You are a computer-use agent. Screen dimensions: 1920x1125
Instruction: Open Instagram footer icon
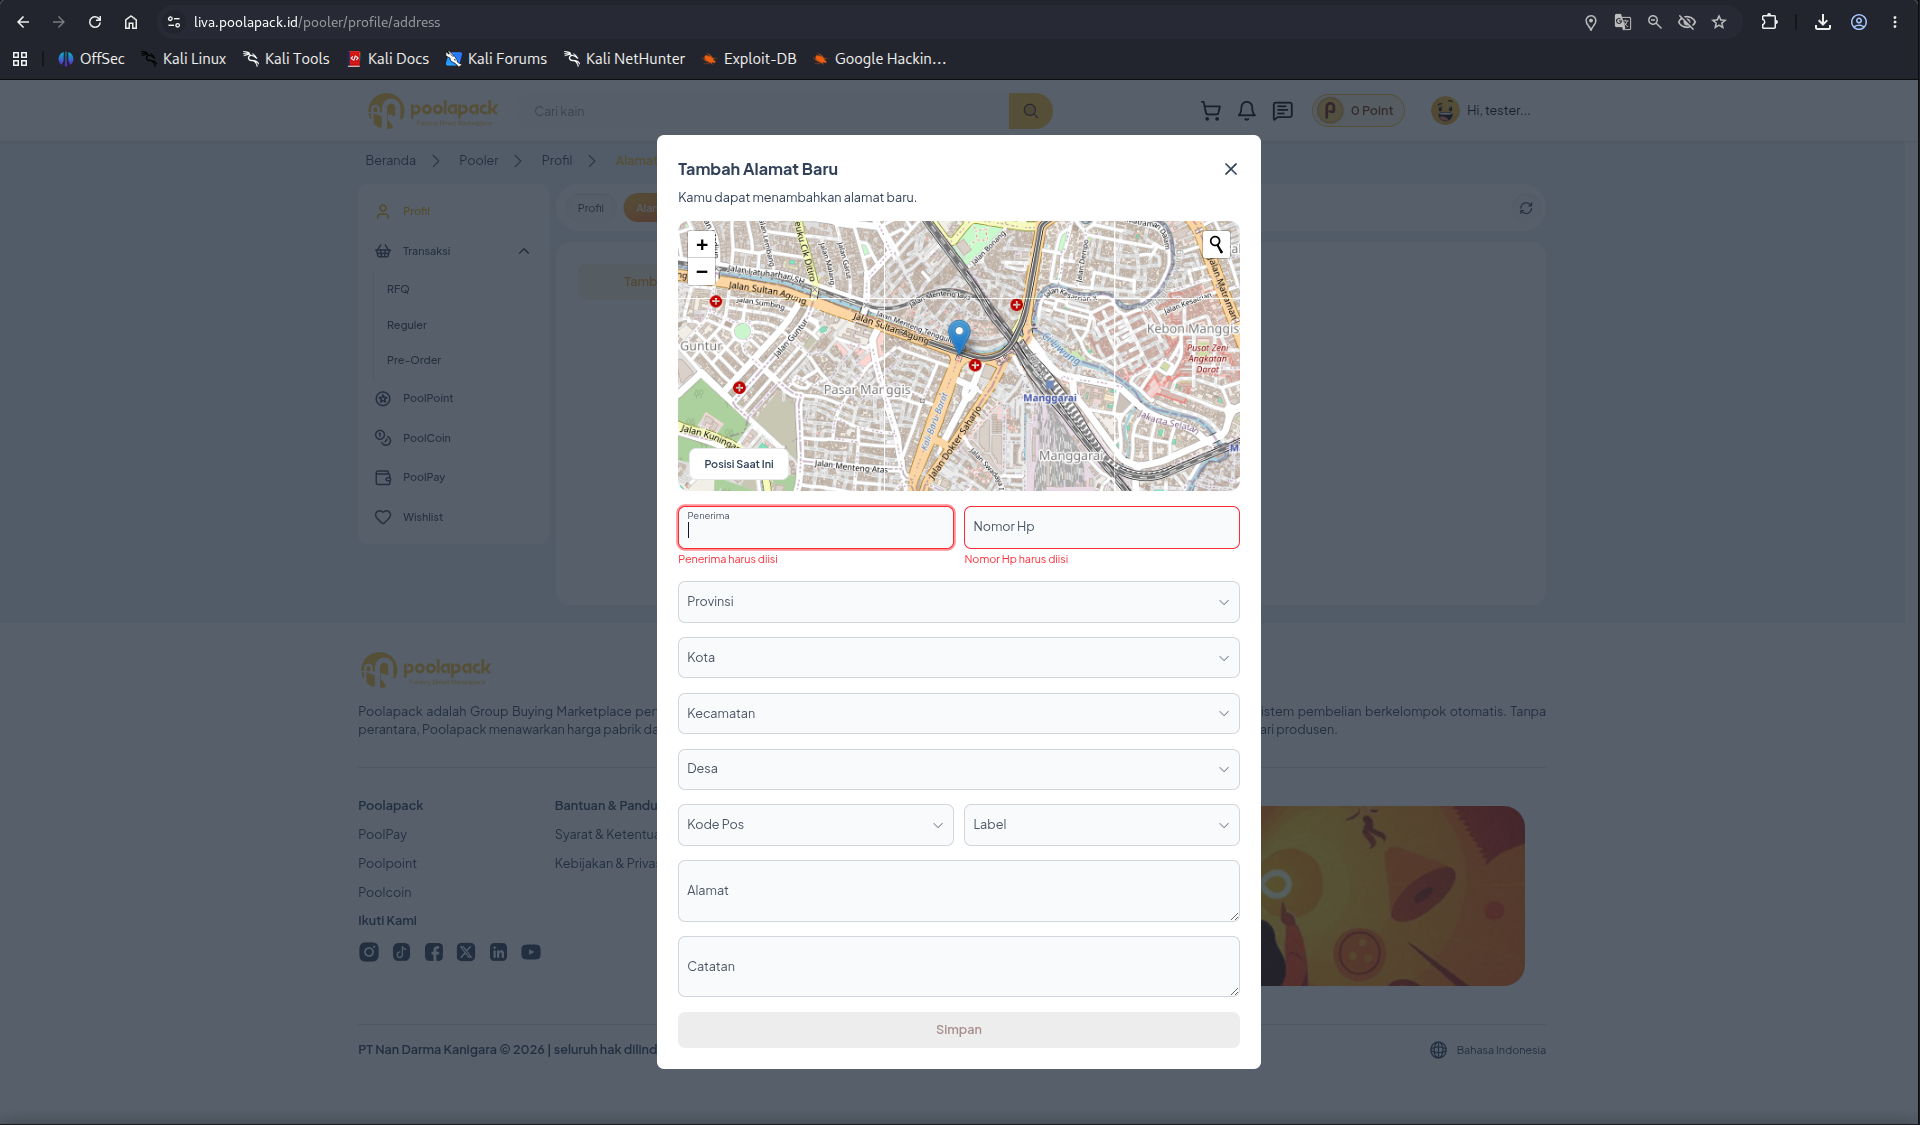point(369,952)
